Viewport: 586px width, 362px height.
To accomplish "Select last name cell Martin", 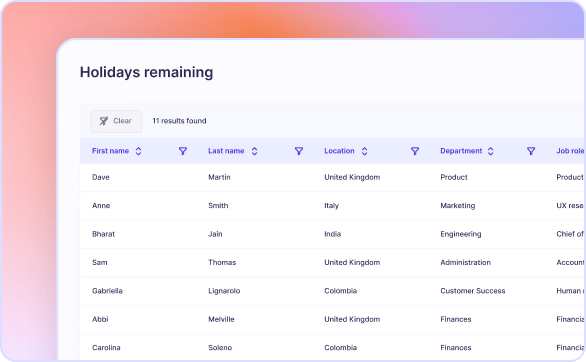I will (219, 177).
